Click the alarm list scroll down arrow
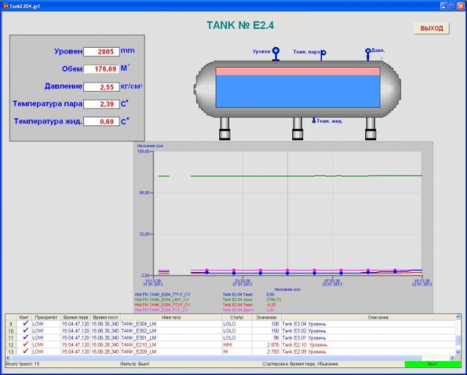Viewport: 467px width, 375px height. click(x=458, y=352)
